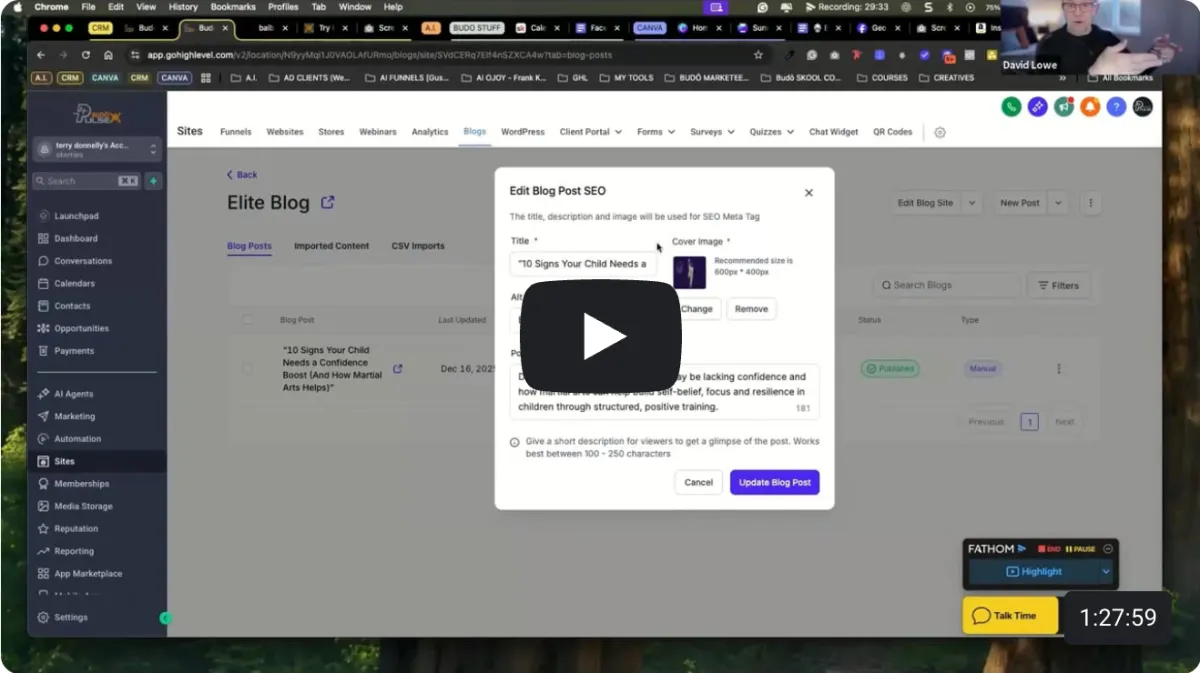Open the Sites settings gear icon
The image size is (1200, 673).
[939, 132]
